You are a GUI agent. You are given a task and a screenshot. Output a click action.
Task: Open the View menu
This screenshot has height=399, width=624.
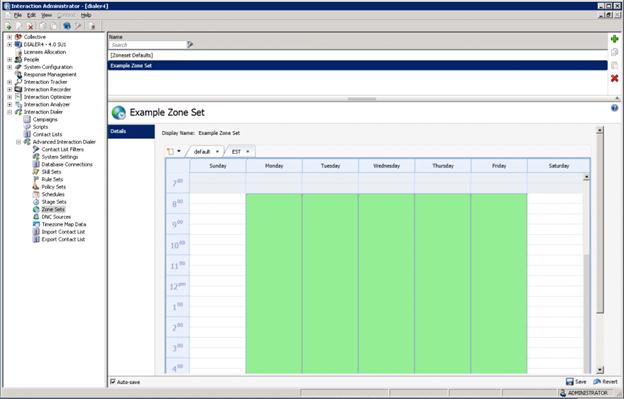(47, 15)
